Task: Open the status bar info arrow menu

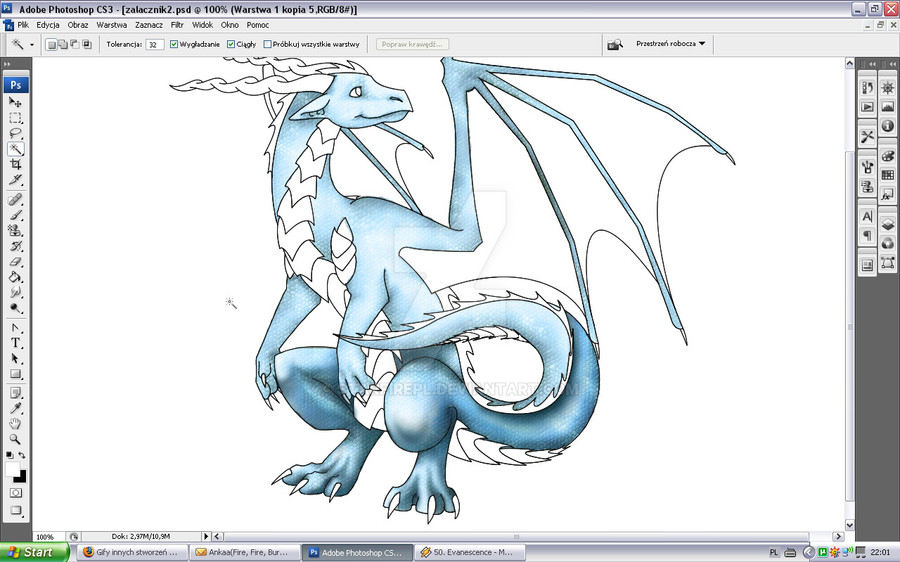Action: tap(206, 536)
